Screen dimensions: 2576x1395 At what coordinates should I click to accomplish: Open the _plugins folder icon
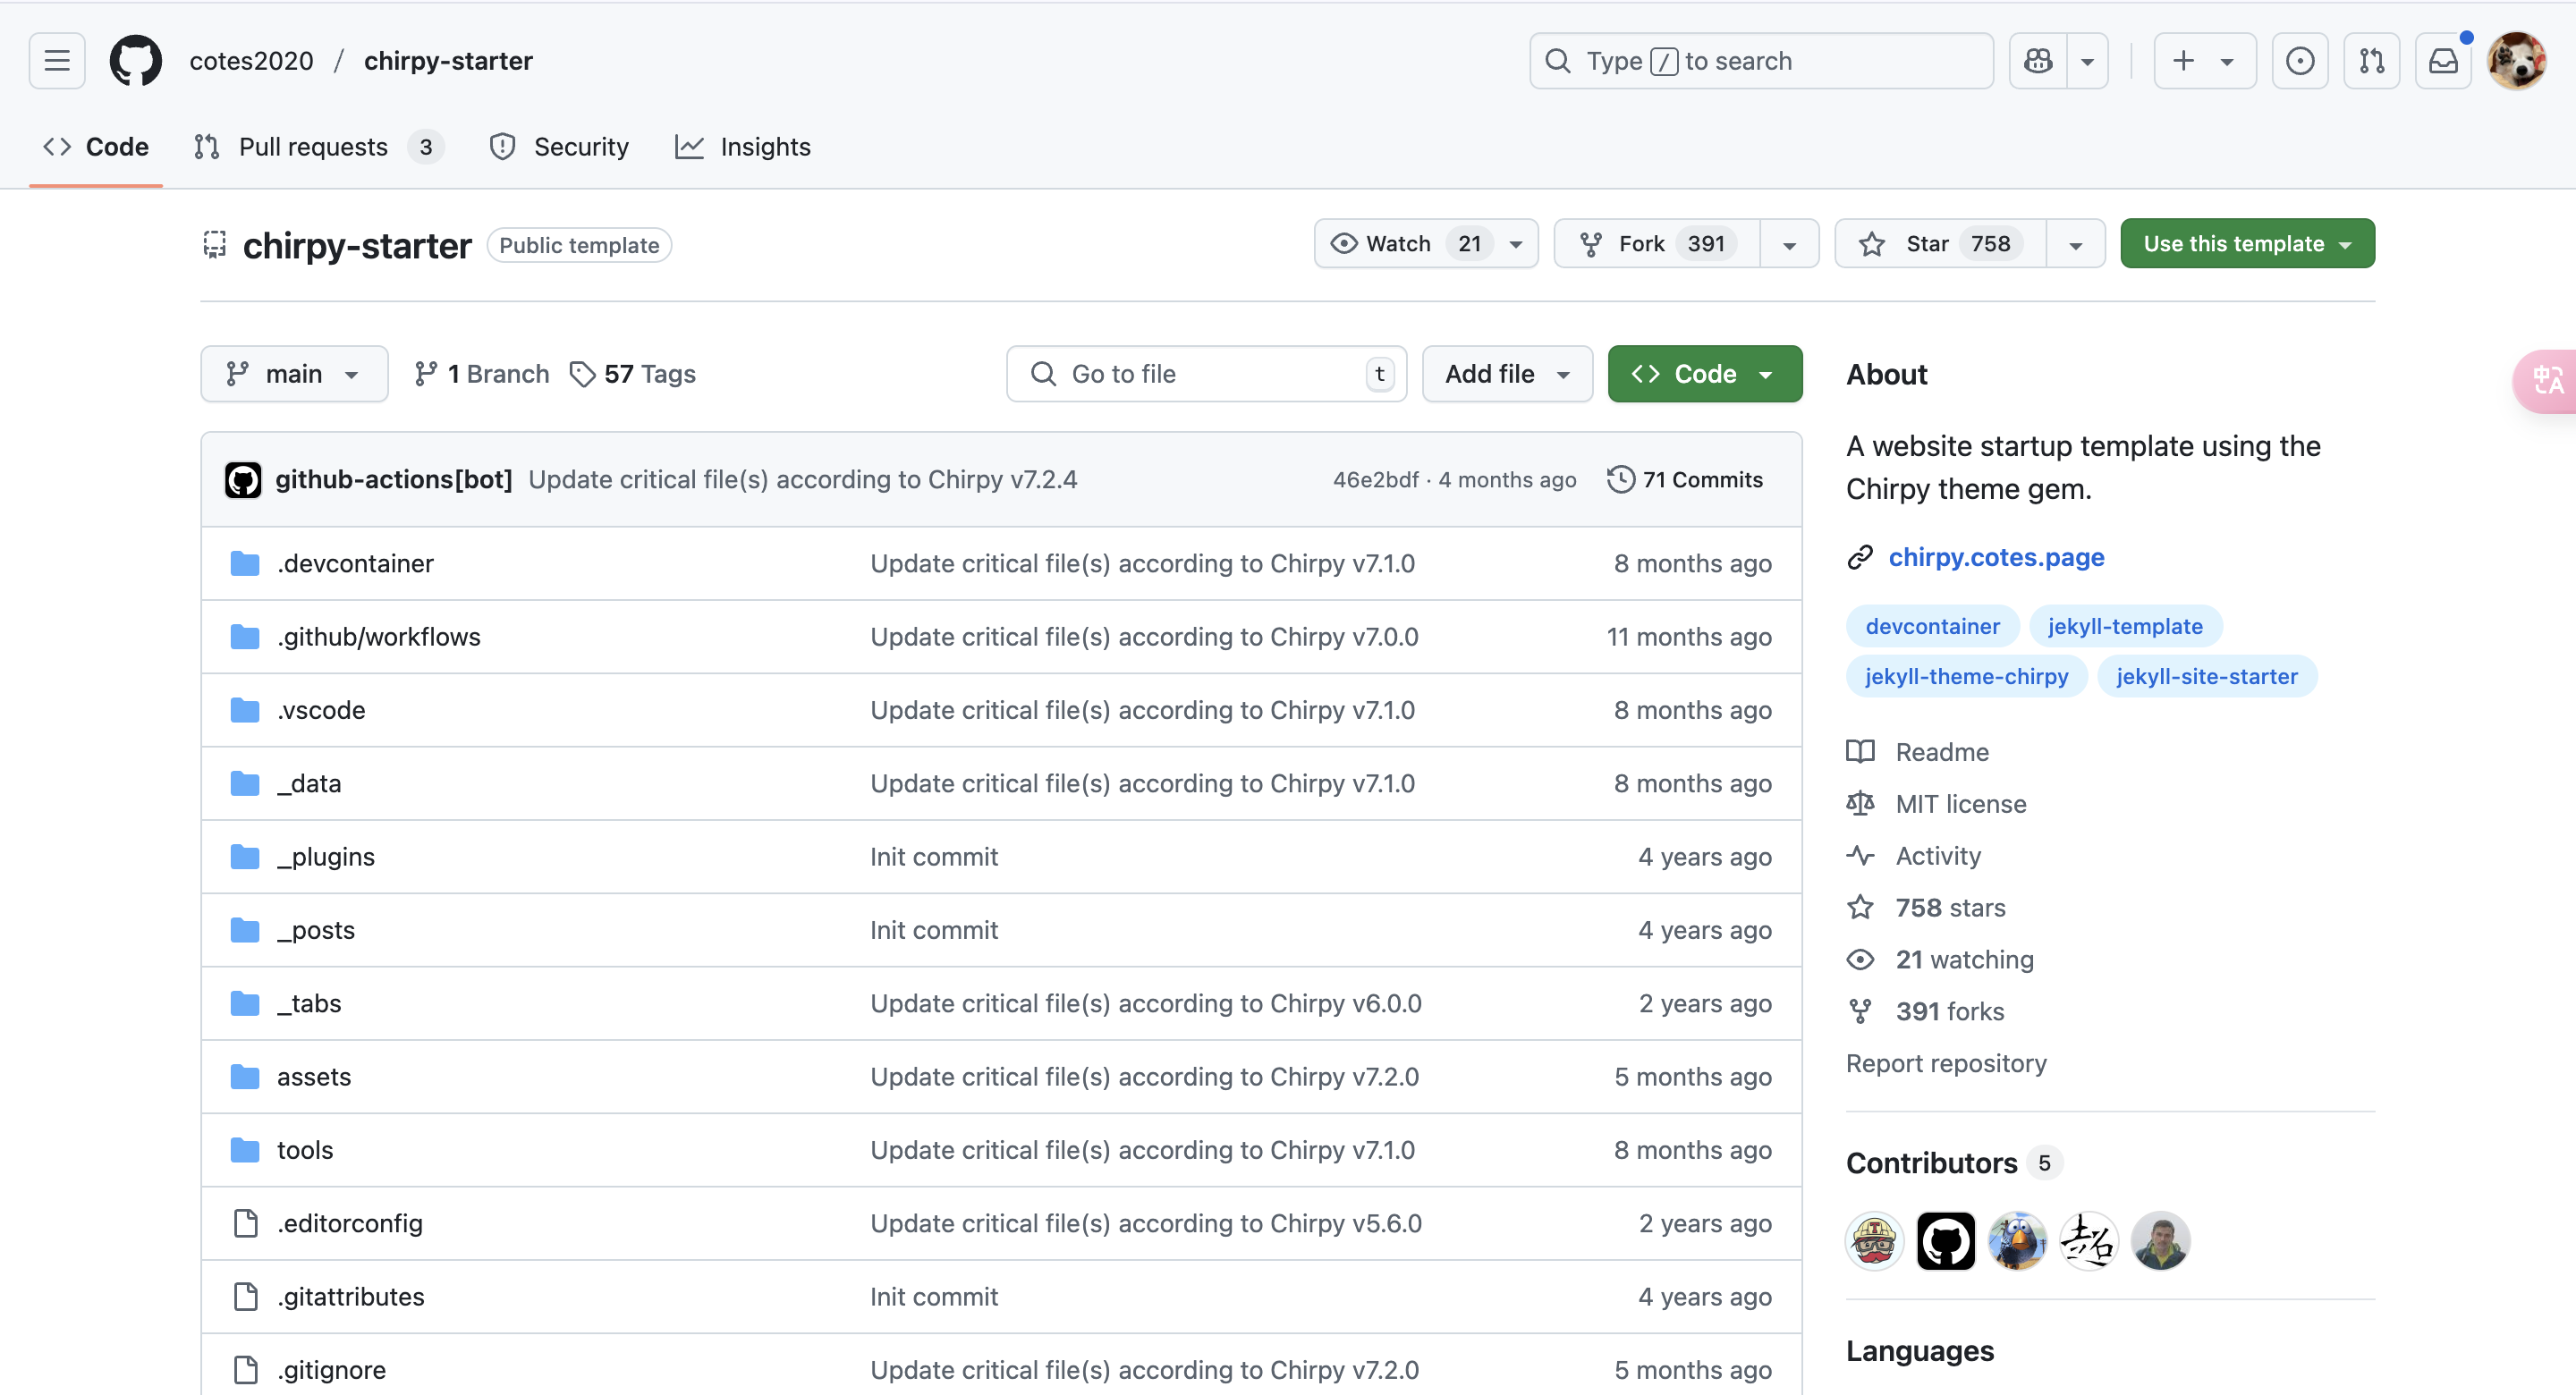245,857
